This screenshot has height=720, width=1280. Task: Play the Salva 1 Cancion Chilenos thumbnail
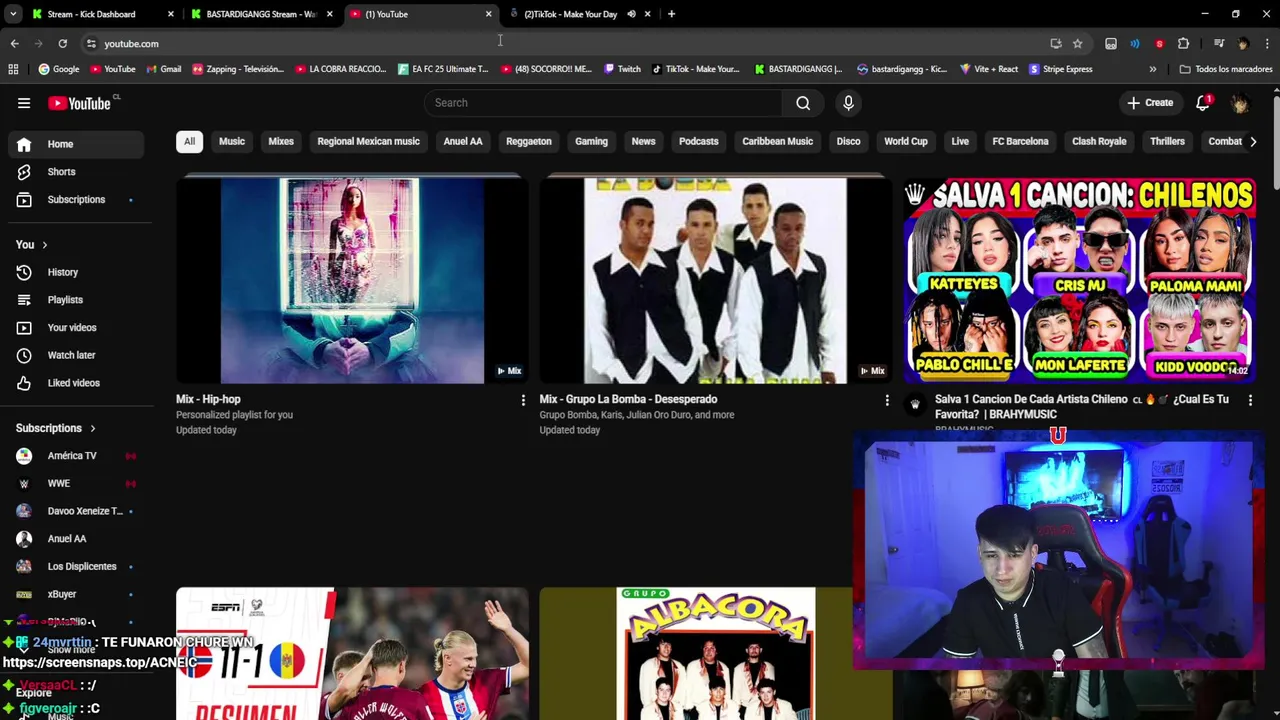[x=1080, y=280]
